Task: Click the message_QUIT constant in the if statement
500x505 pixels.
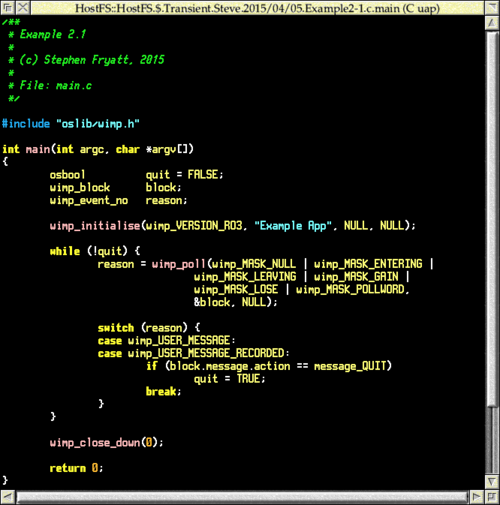Action: tap(350, 366)
